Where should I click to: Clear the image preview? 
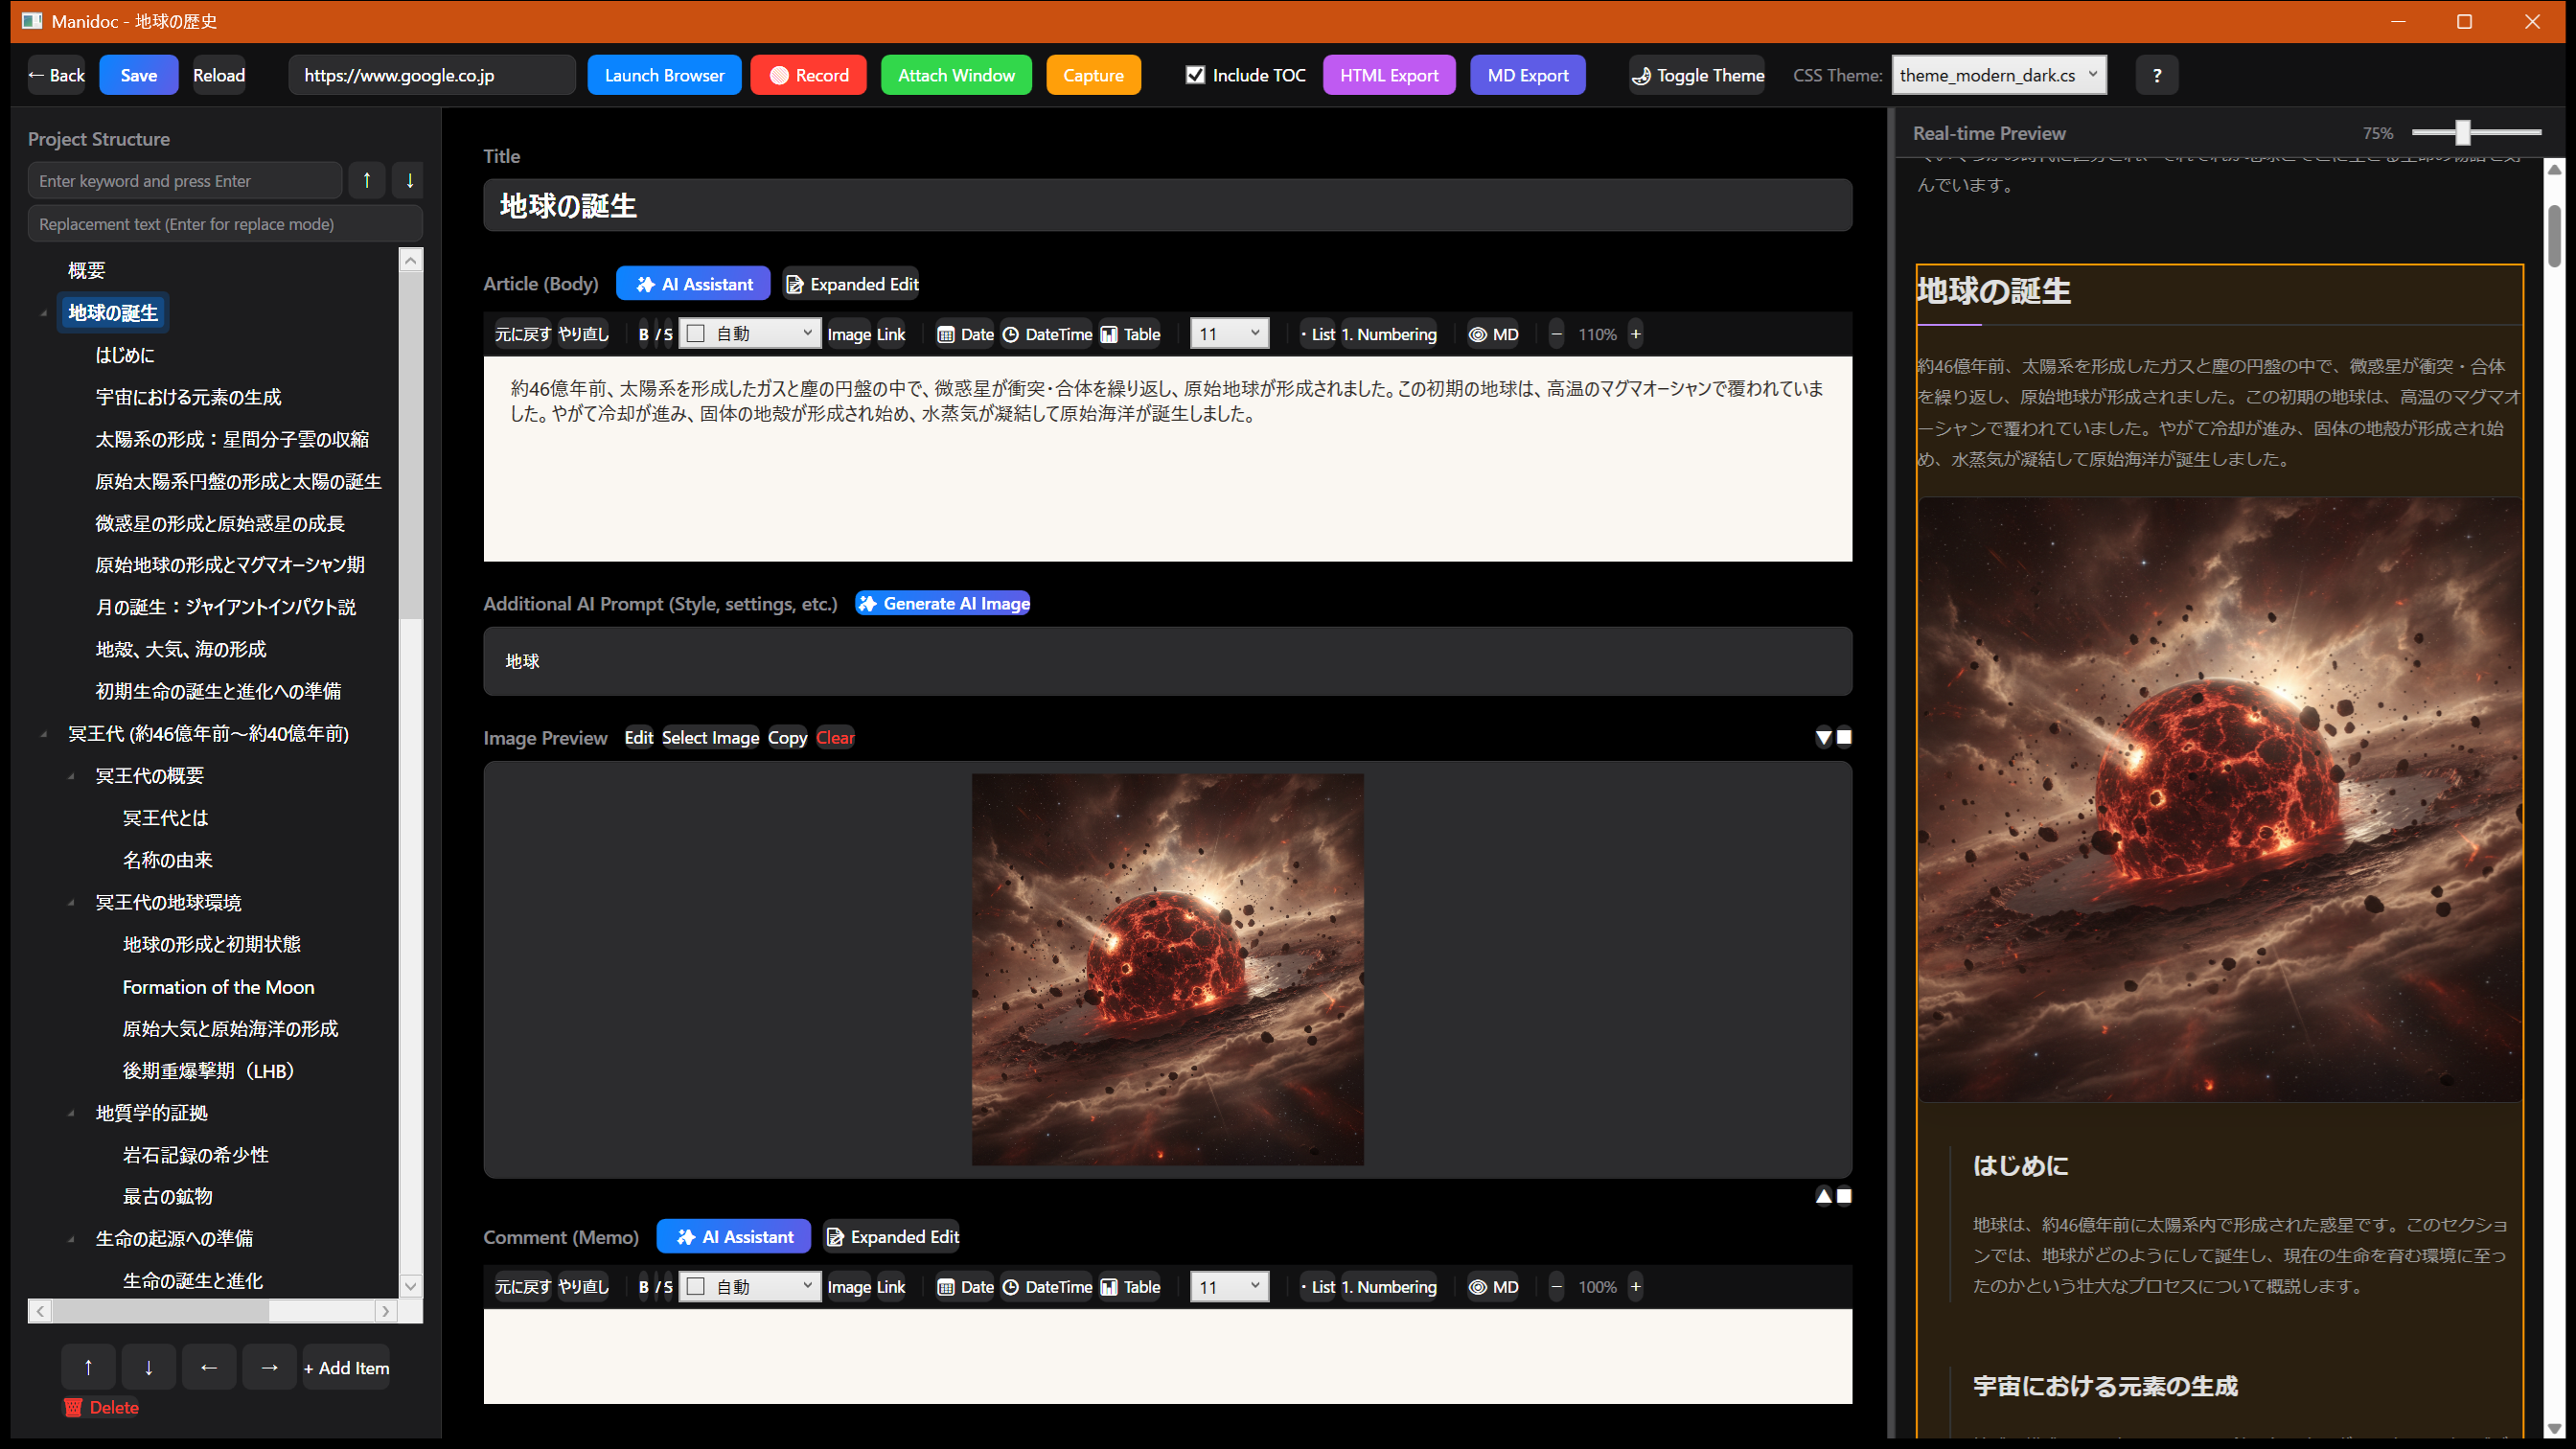(x=835, y=737)
